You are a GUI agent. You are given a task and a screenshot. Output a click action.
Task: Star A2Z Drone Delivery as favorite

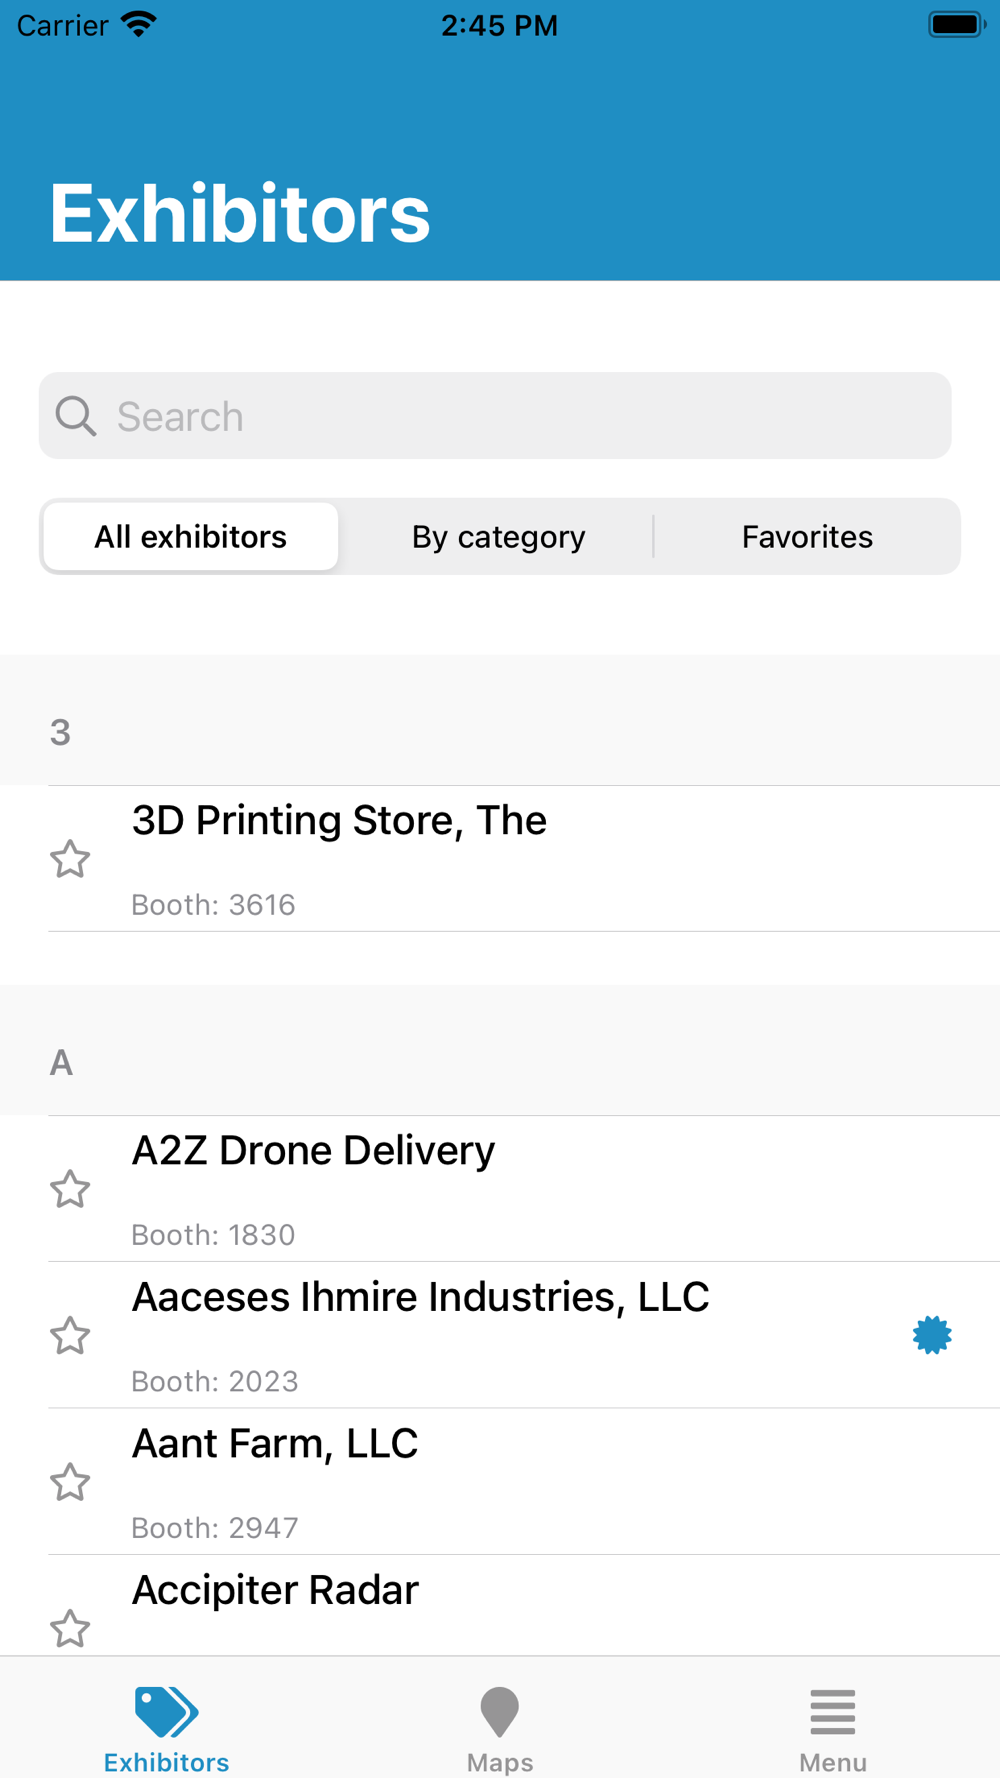pyautogui.click(x=70, y=1189)
